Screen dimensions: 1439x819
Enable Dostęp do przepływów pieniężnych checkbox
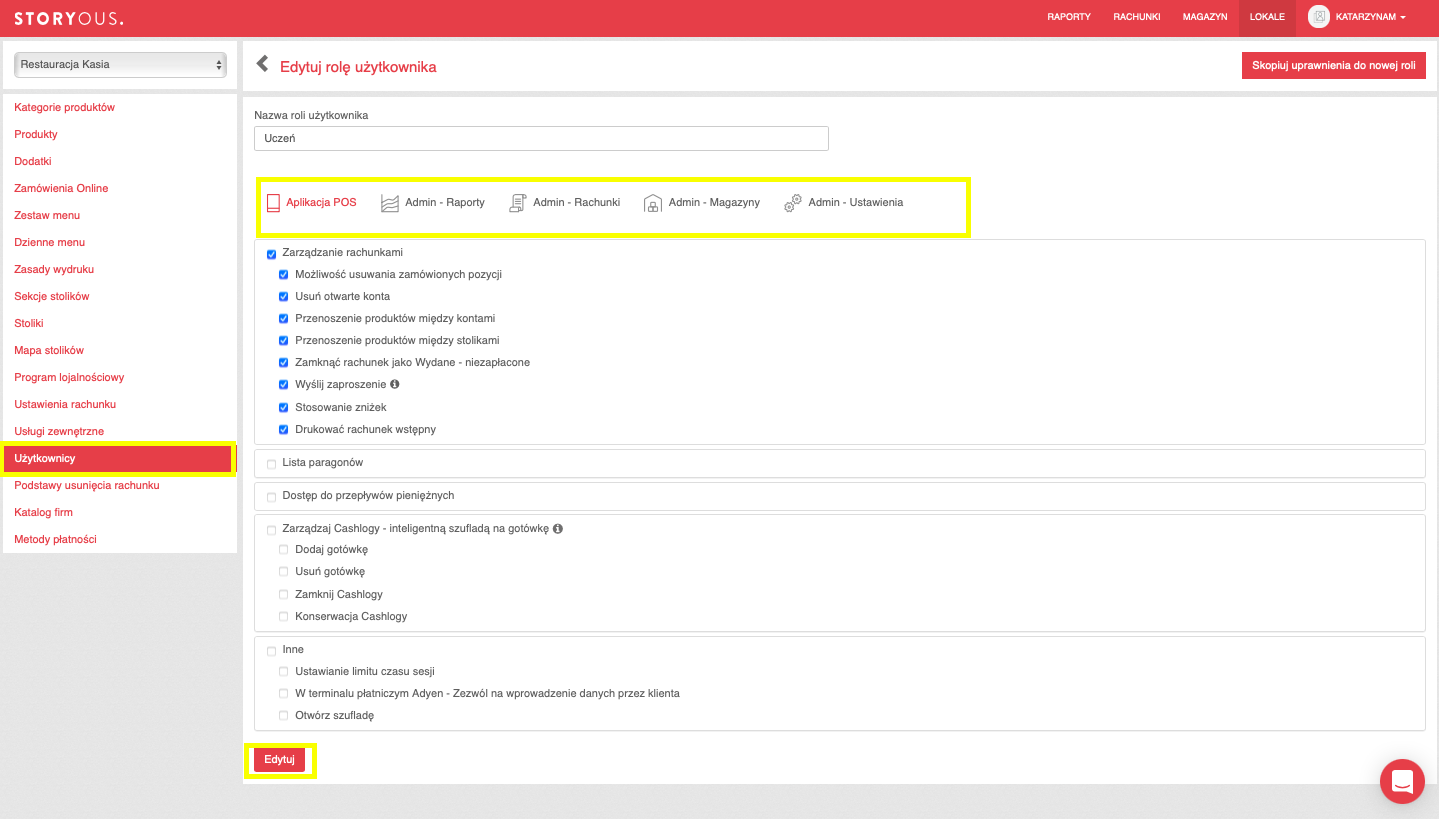pos(272,497)
